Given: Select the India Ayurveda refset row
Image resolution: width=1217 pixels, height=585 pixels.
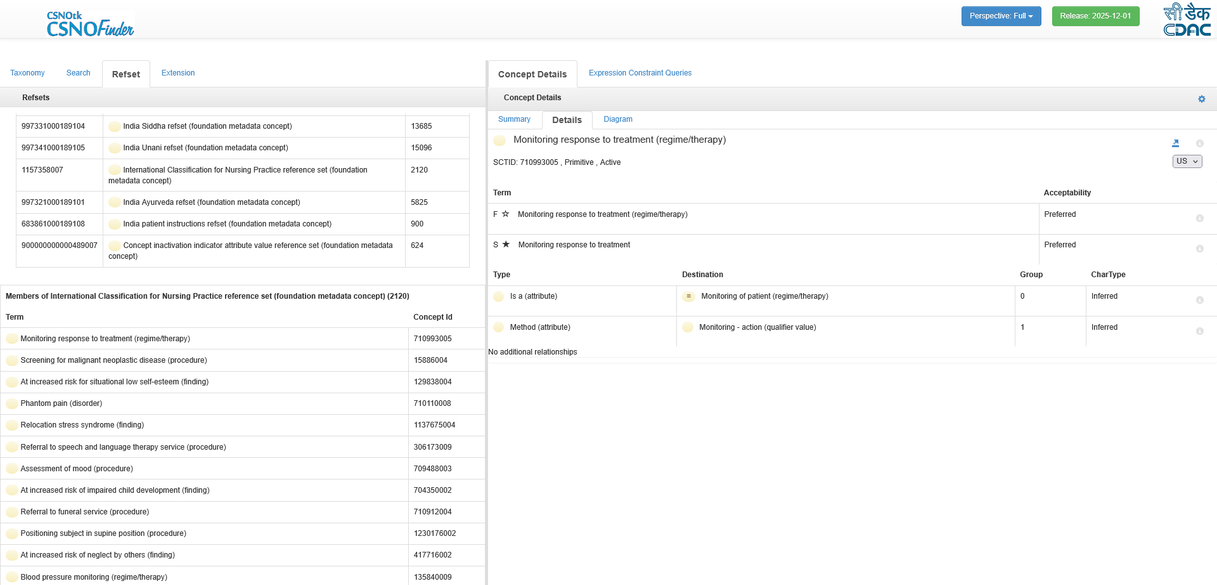Looking at the screenshot, I should pyautogui.click(x=211, y=202).
